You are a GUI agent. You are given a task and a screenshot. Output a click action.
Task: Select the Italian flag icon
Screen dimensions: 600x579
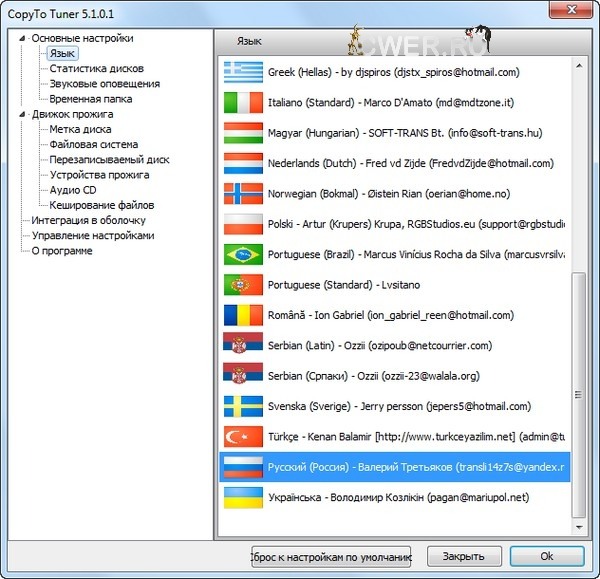pyautogui.click(x=241, y=102)
